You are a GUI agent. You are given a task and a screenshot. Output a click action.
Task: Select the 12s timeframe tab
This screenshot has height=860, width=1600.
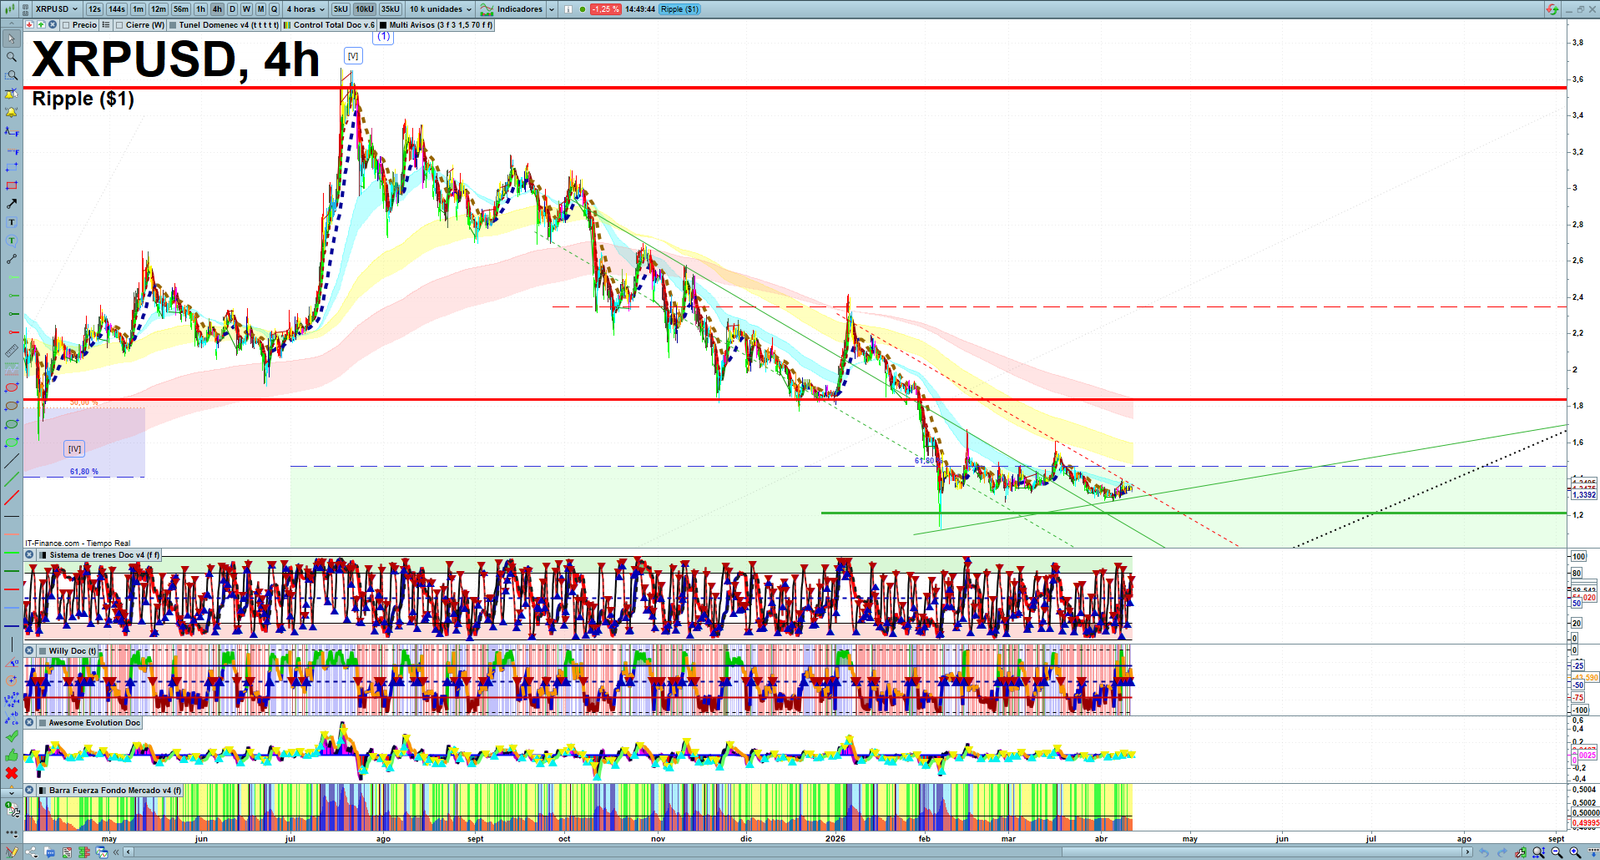pyautogui.click(x=94, y=9)
